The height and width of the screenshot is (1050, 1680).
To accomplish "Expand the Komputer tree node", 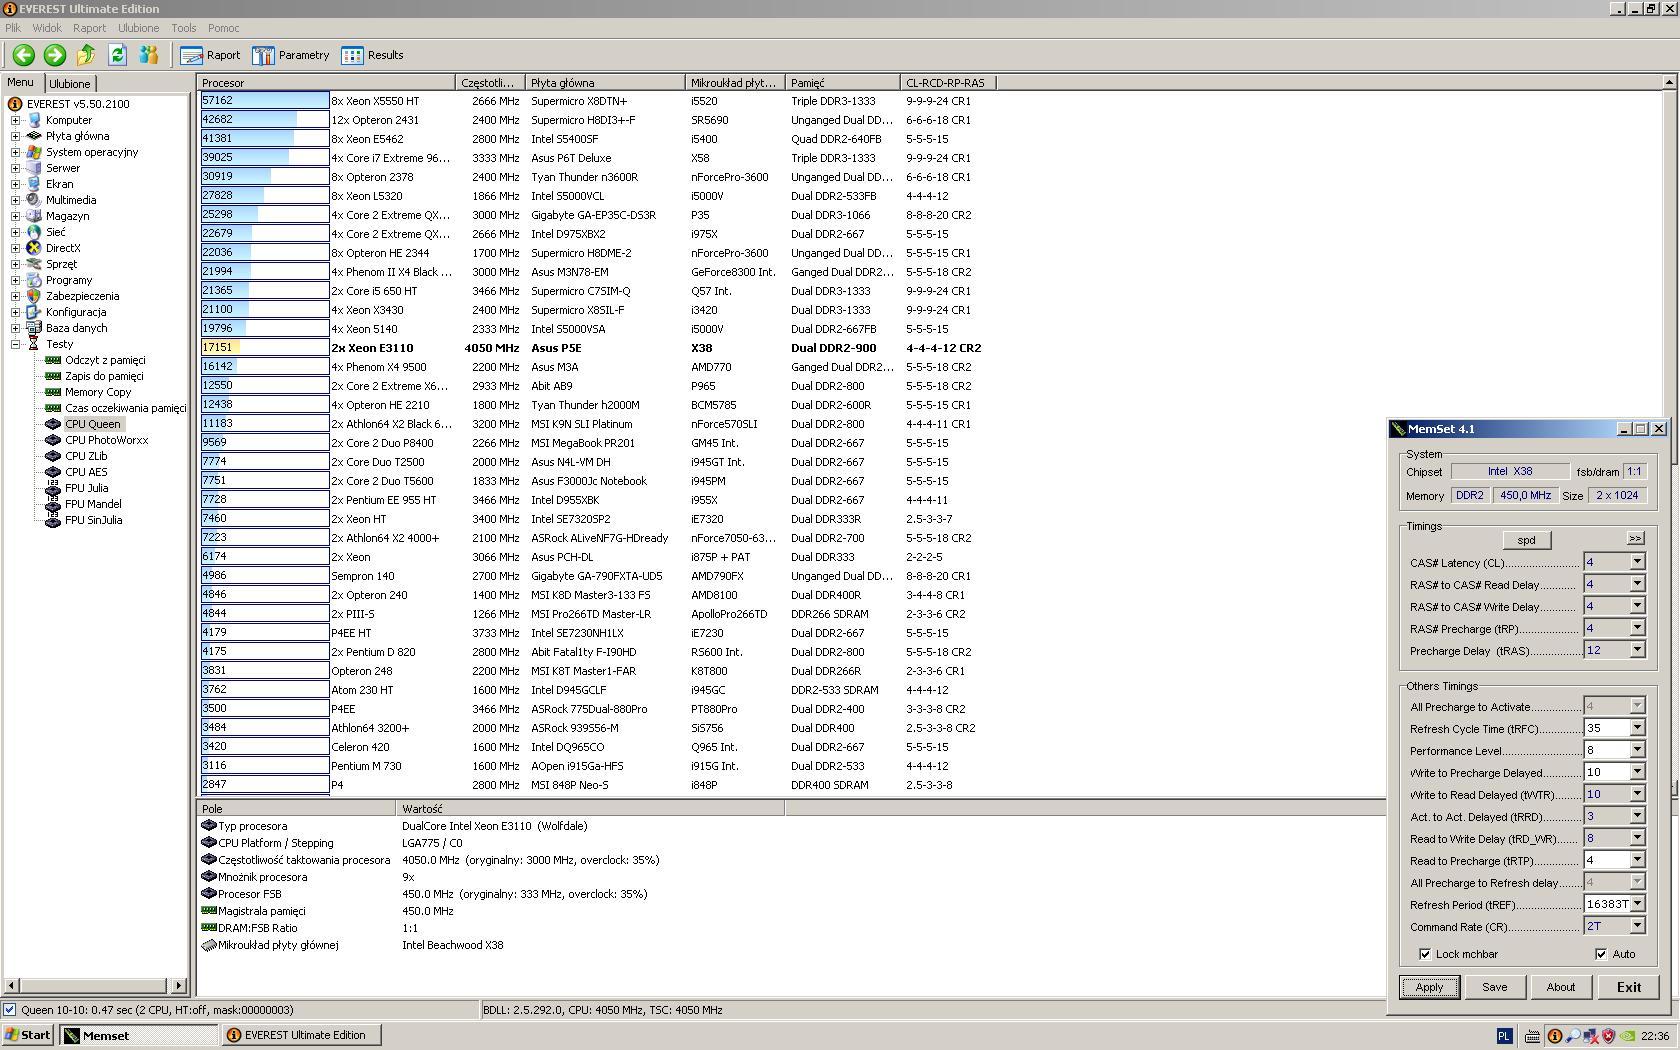I will 16,120.
